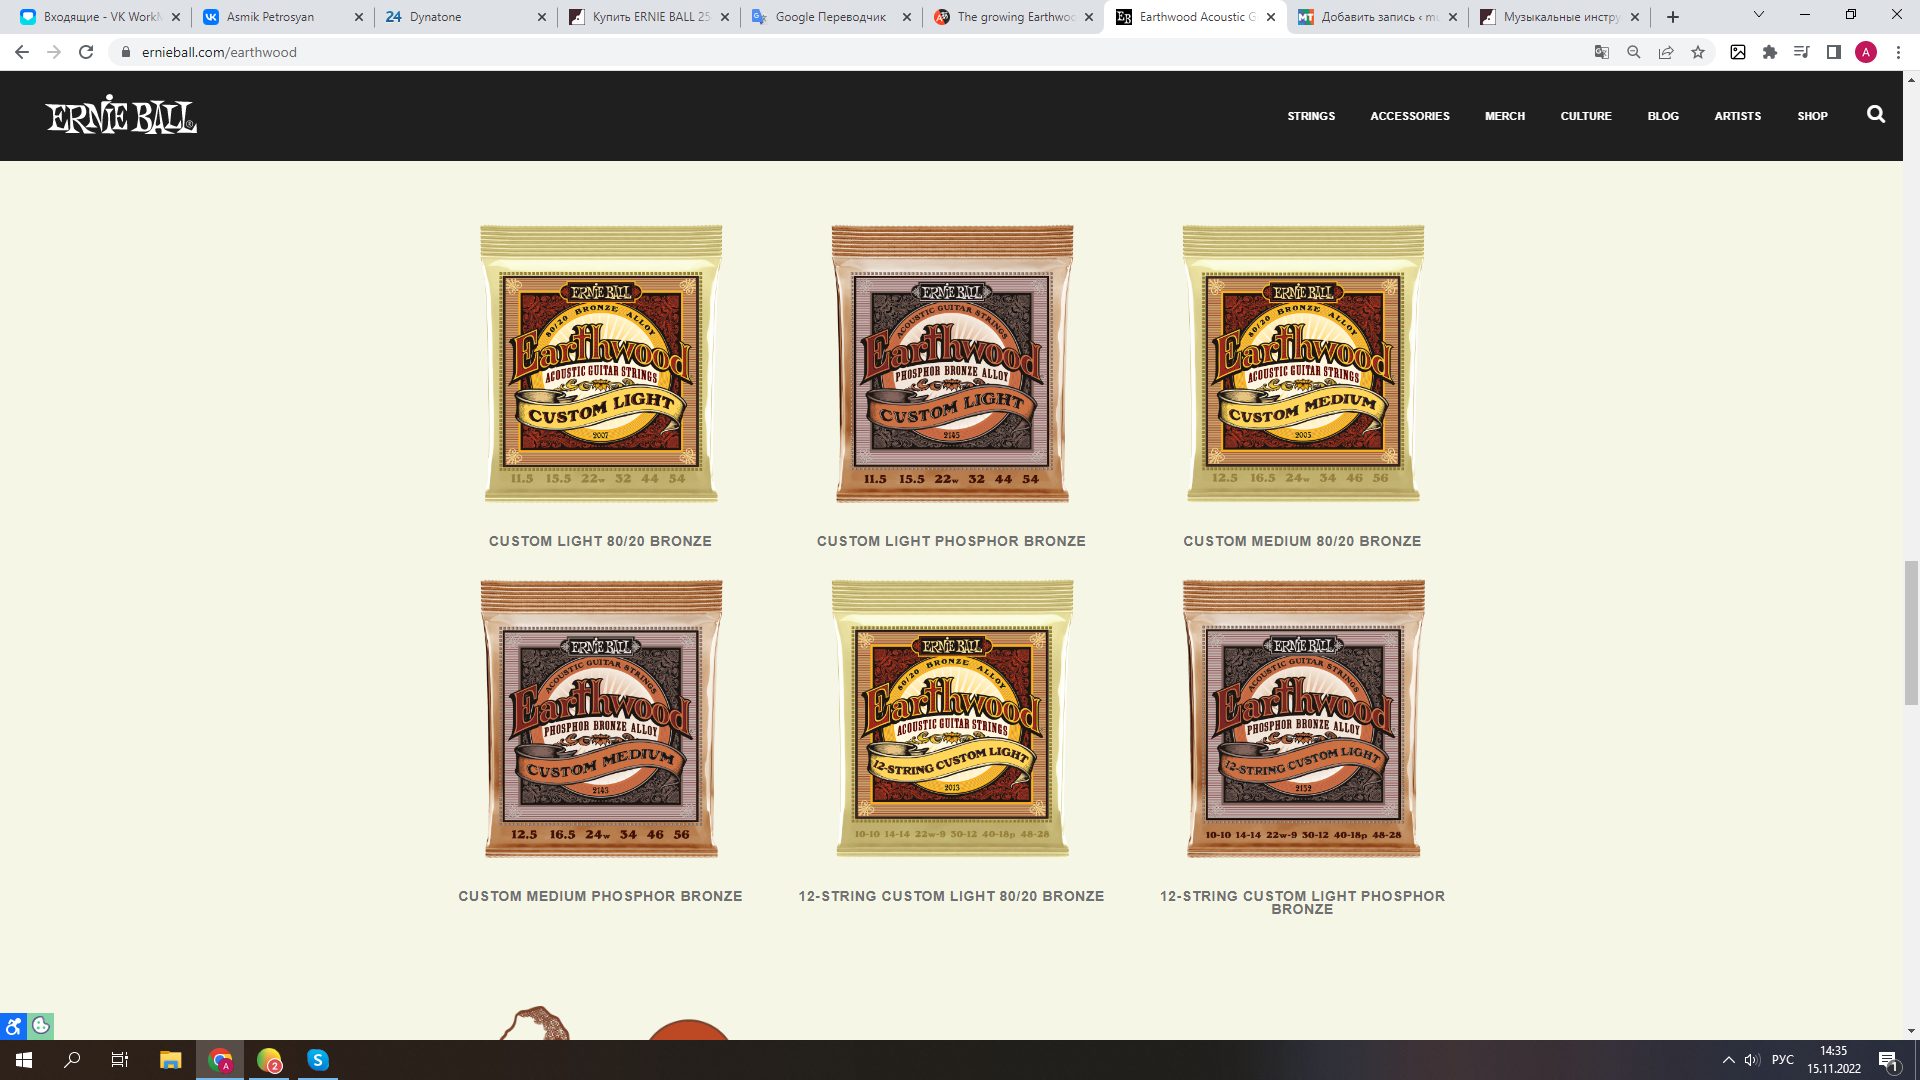Click the translate page icon

(1602, 52)
